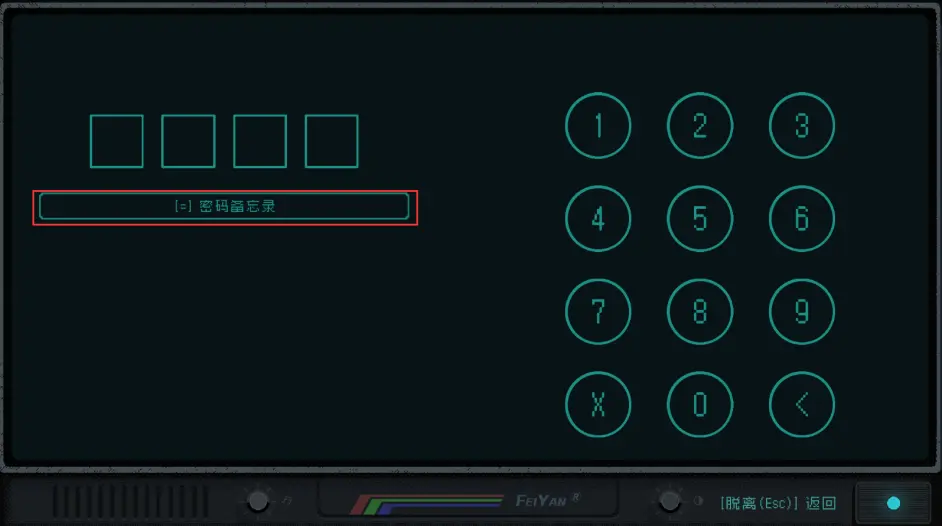Image resolution: width=942 pixels, height=526 pixels.
Task: Clear the code with the X key
Action: click(x=598, y=404)
